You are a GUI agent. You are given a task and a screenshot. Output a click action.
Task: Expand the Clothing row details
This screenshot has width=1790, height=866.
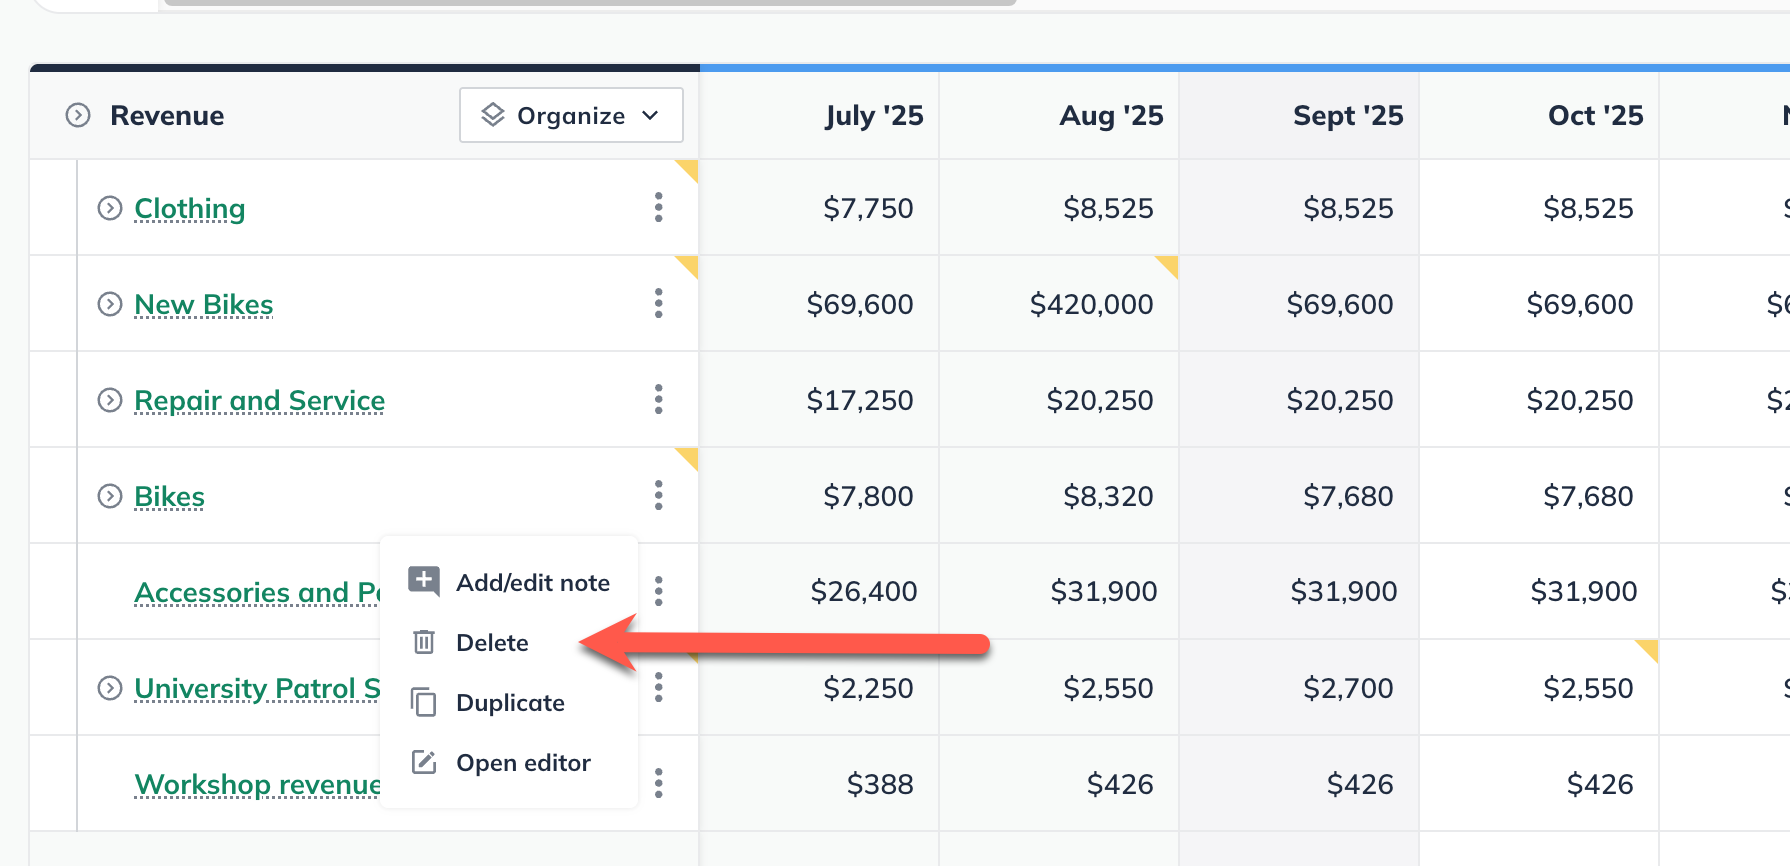pyautogui.click(x=110, y=208)
